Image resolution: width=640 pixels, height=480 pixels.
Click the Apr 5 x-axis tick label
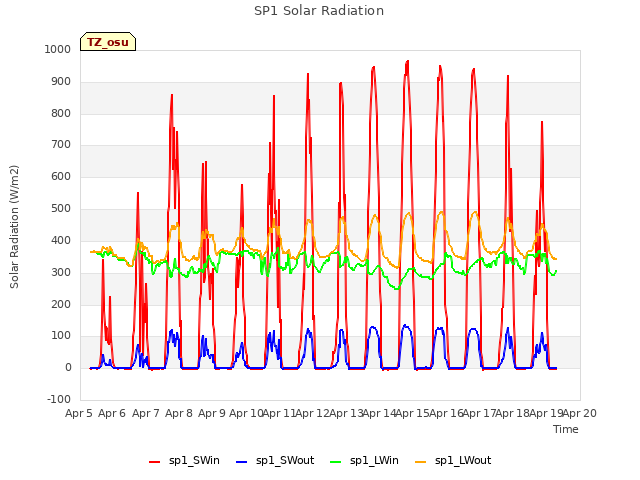click(x=79, y=413)
